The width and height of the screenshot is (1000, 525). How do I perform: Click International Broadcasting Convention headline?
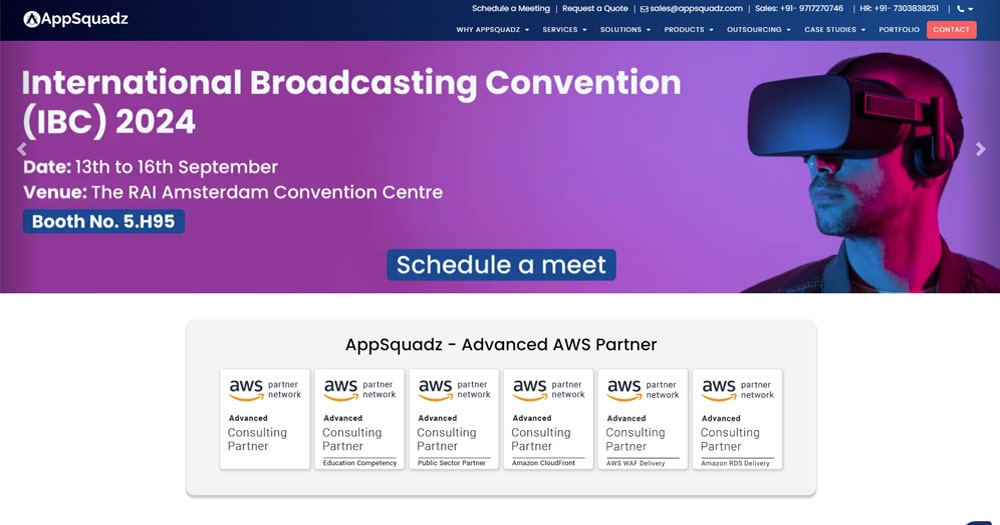tap(351, 102)
